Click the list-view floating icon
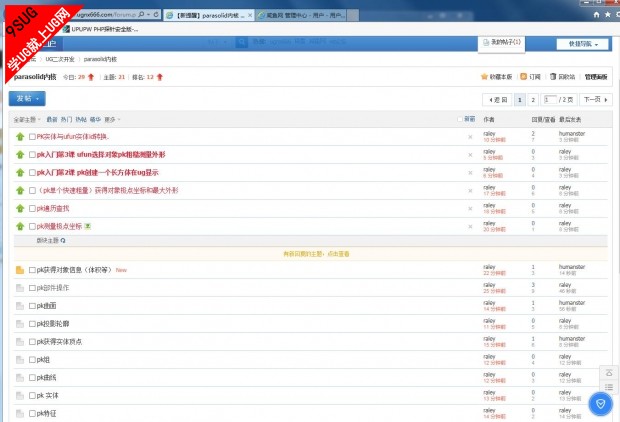This screenshot has height=422, width=620. click(609, 387)
